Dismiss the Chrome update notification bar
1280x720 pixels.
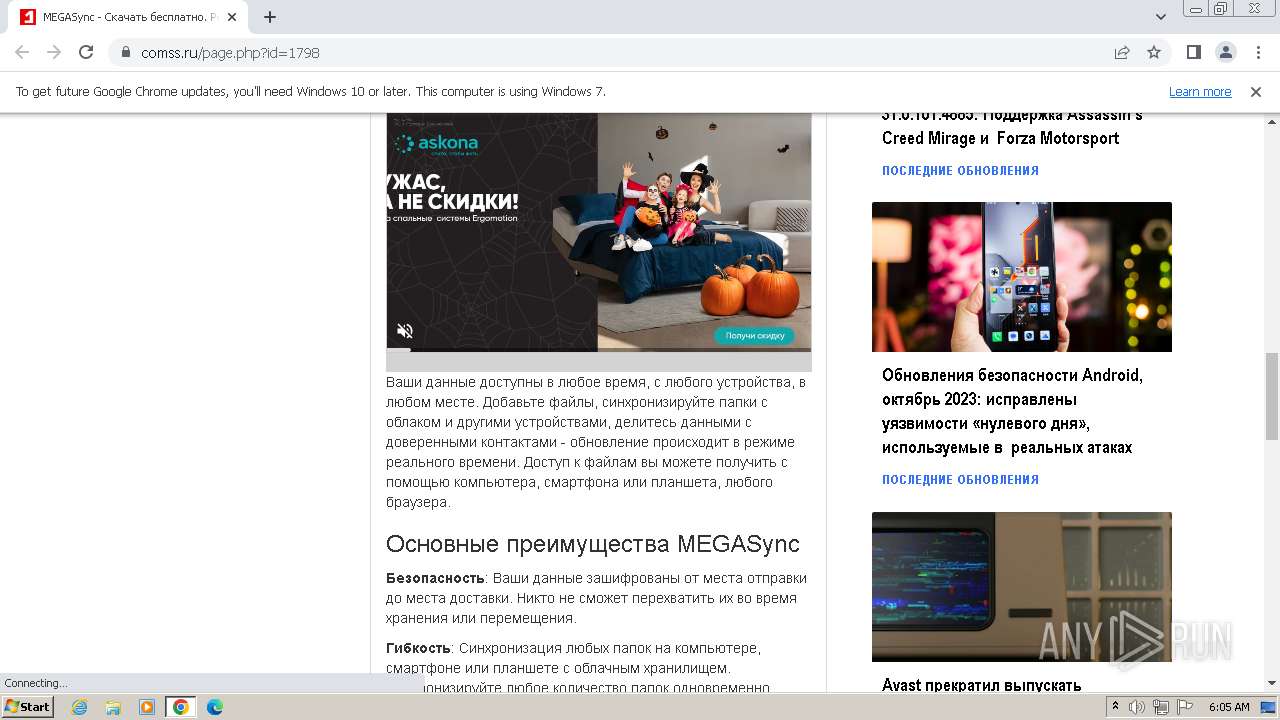[1256, 91]
